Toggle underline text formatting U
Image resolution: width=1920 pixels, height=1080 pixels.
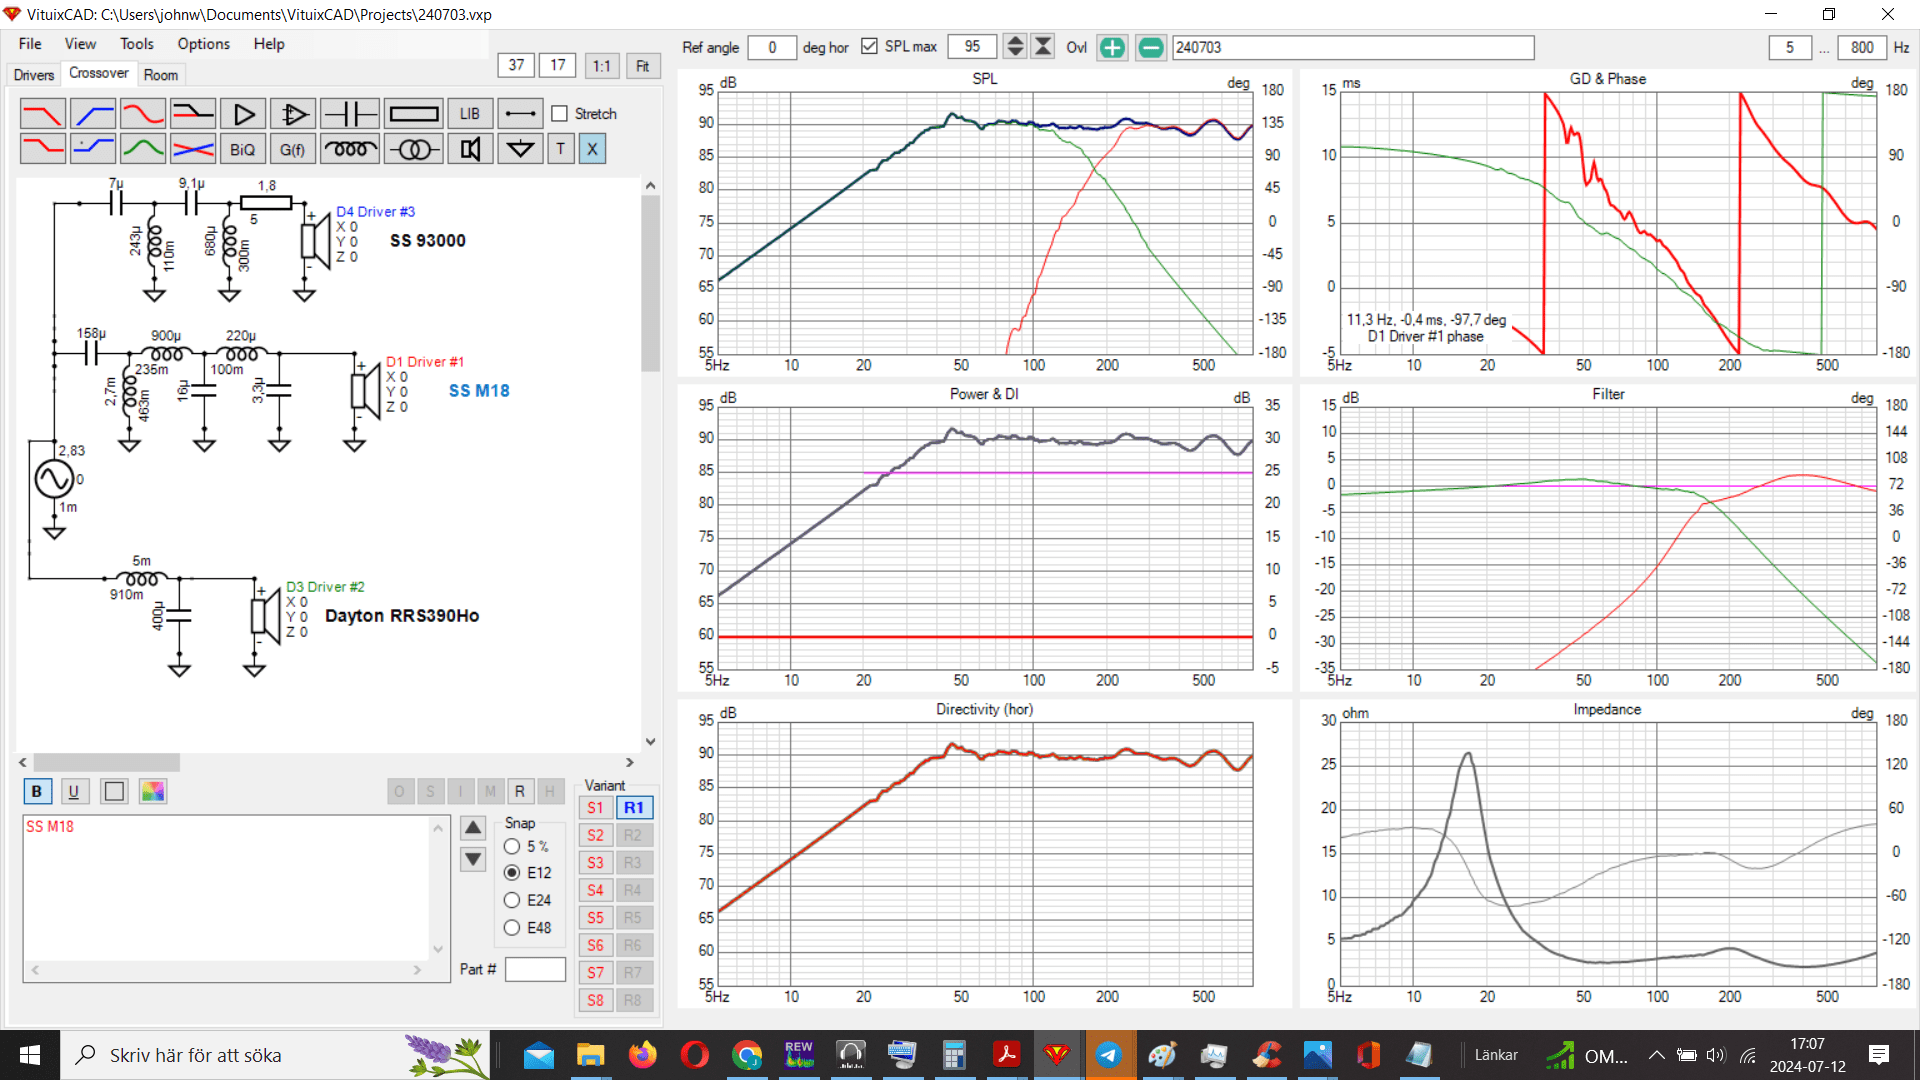pos(74,791)
